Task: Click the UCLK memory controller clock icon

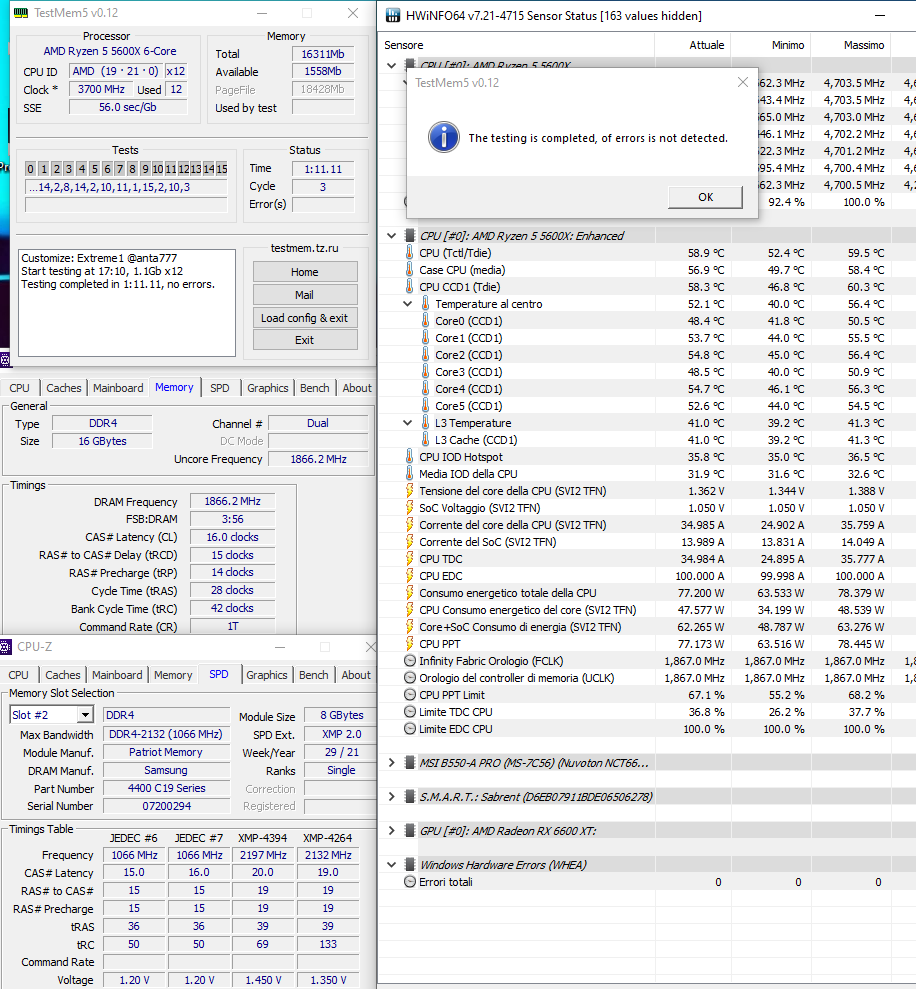Action: coord(409,678)
